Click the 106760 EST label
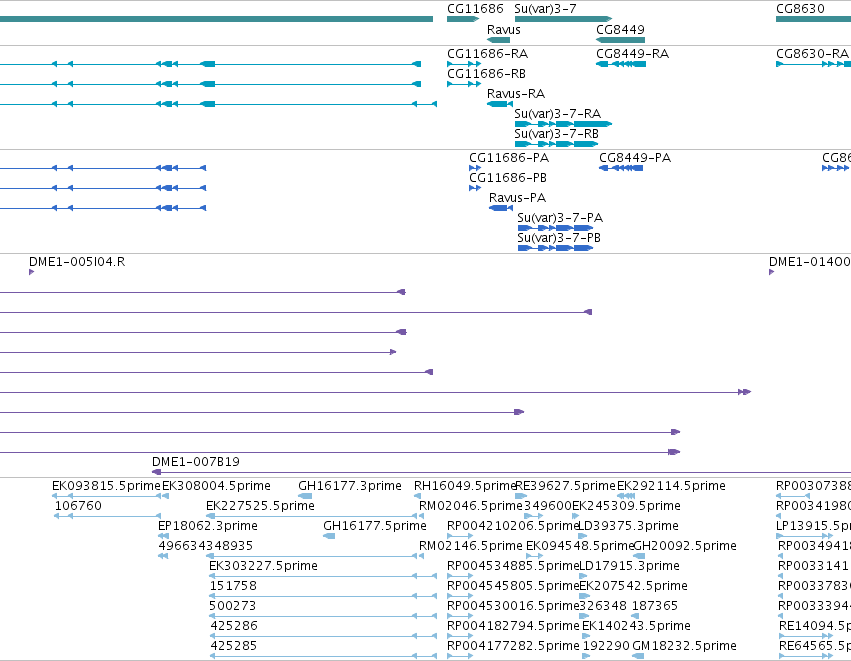Viewport: 851px width, 661px height. [78, 506]
